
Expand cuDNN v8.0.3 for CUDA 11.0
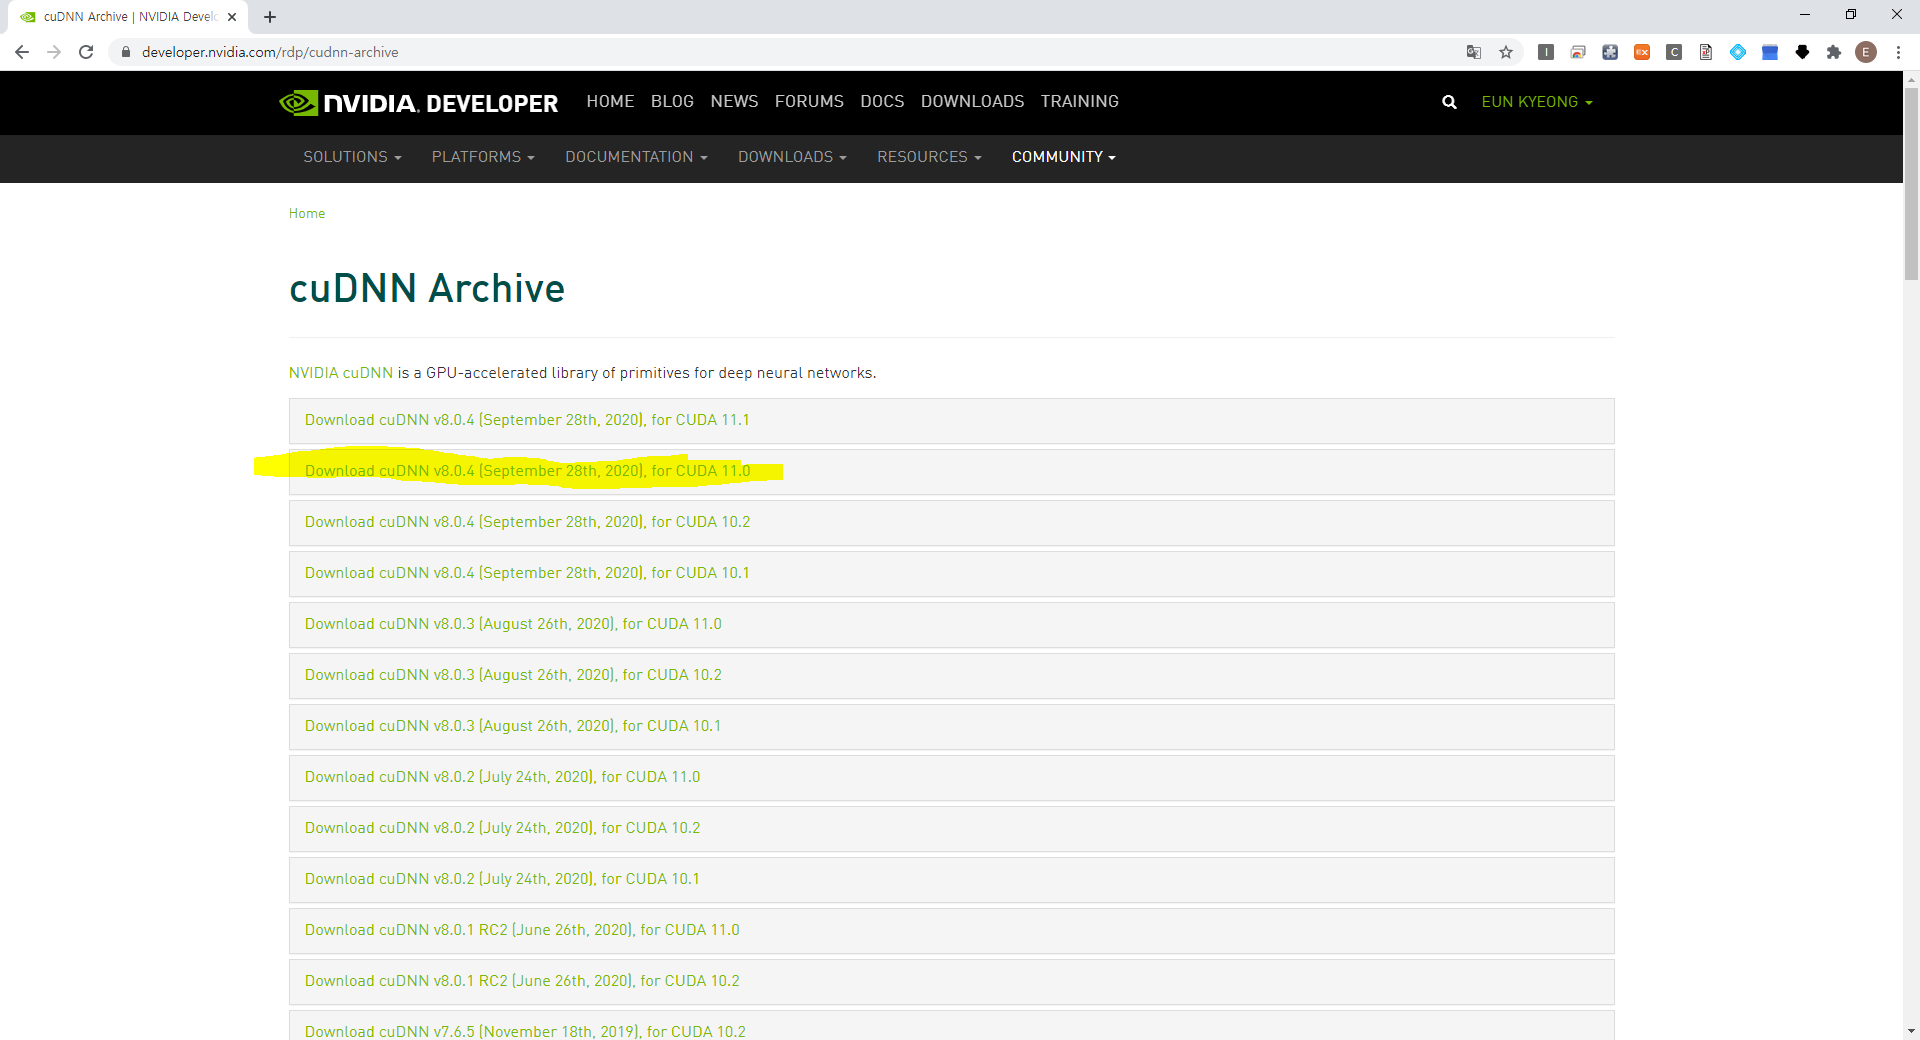[x=951, y=625]
